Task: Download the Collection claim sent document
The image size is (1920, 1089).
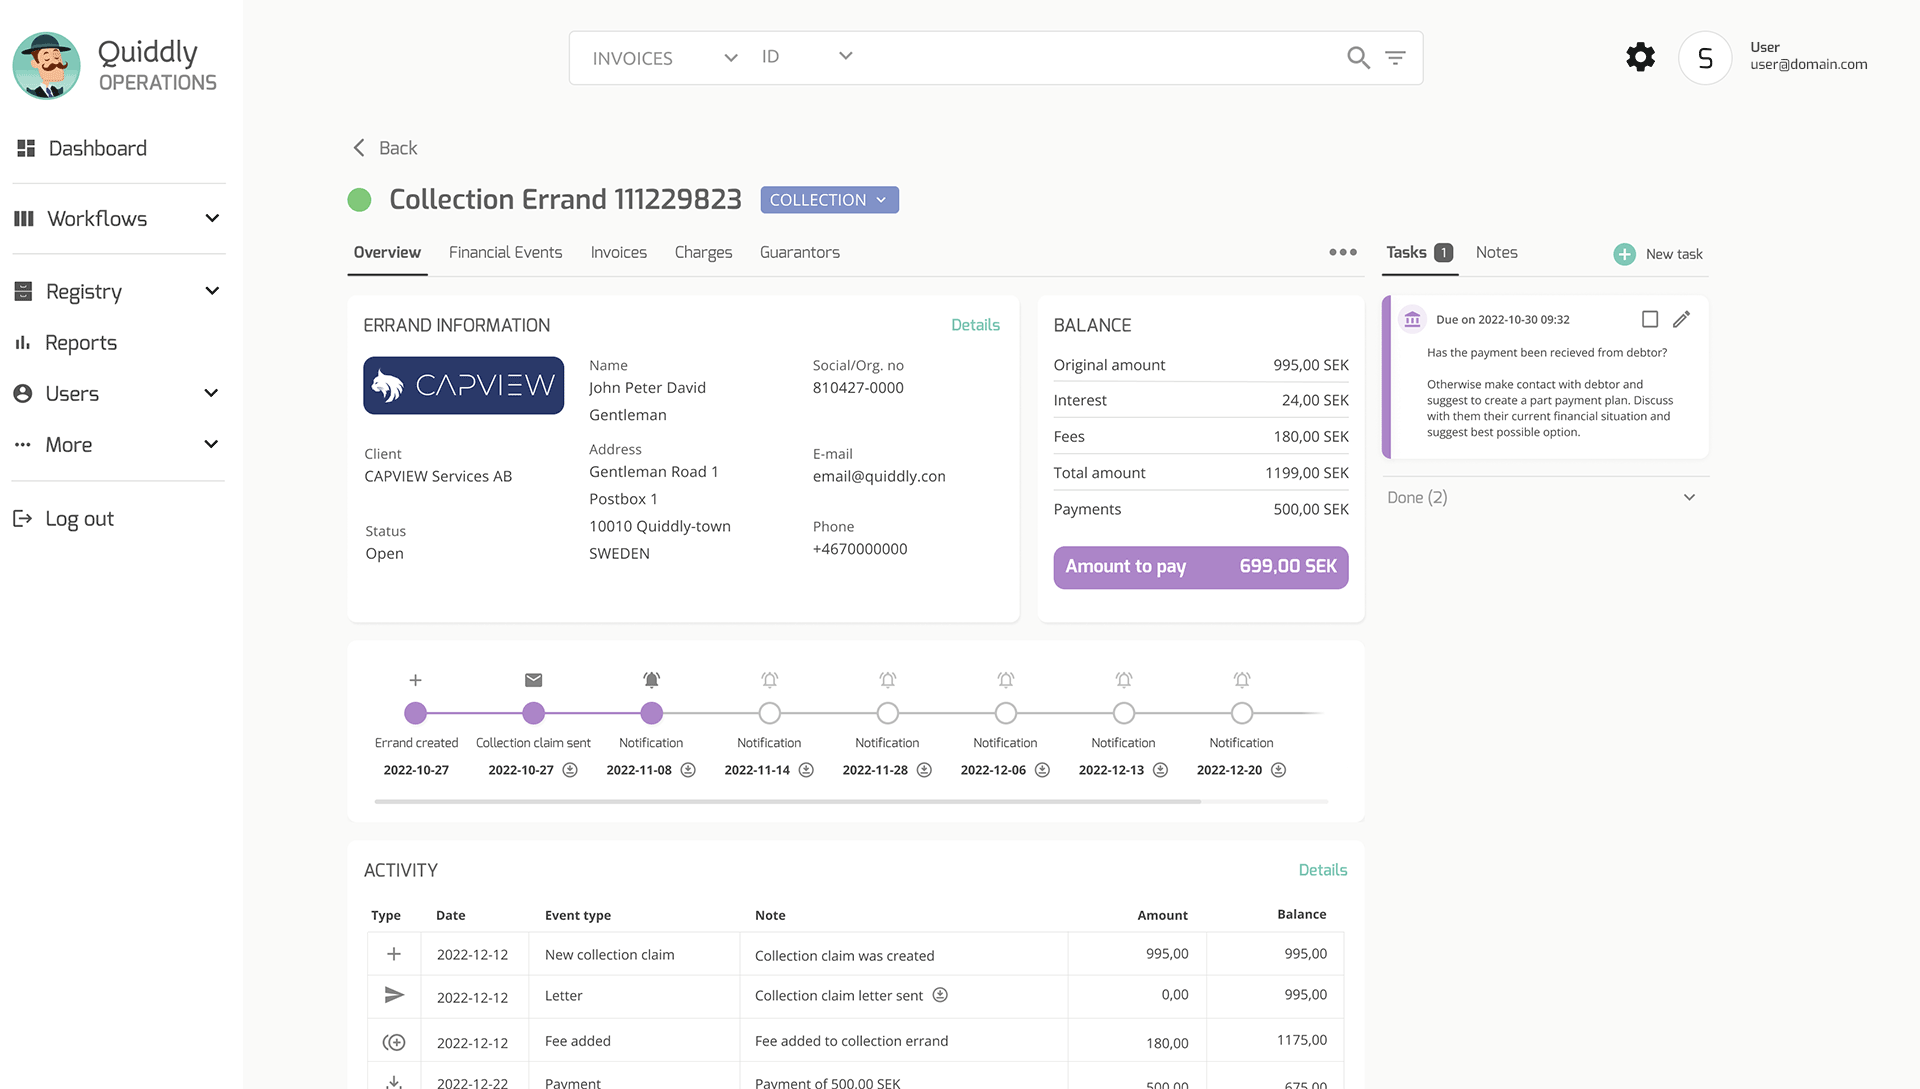Action: (x=570, y=770)
